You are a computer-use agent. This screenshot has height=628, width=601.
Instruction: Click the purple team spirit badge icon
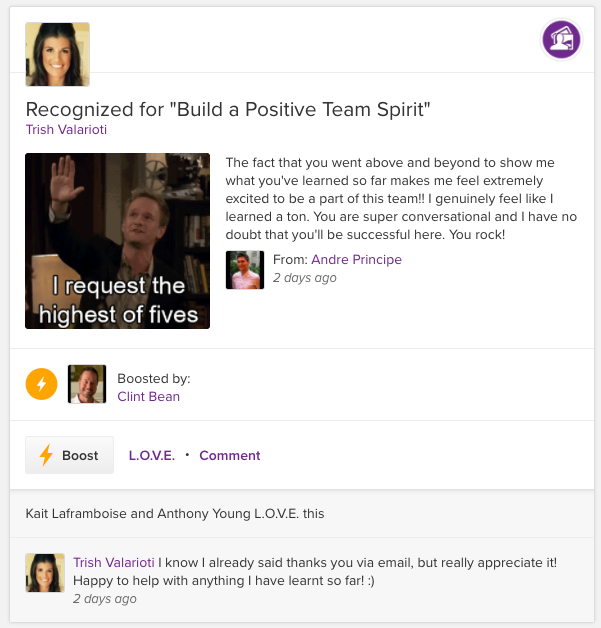click(562, 40)
